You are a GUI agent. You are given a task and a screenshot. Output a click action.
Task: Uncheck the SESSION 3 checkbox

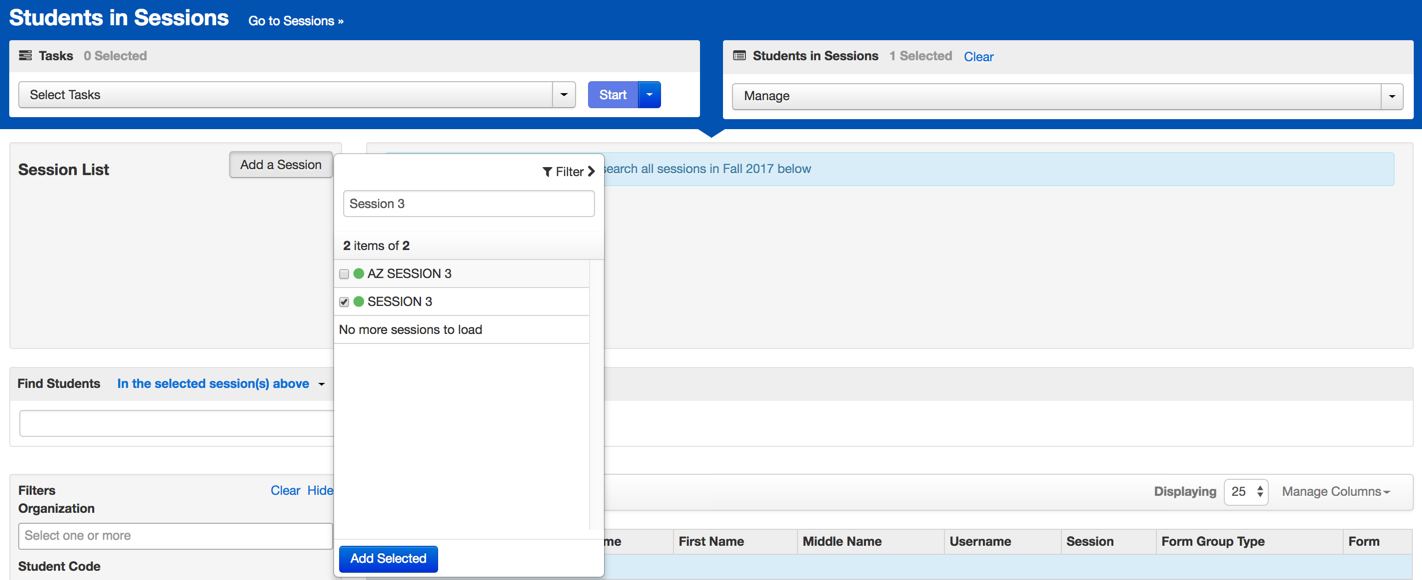[344, 302]
